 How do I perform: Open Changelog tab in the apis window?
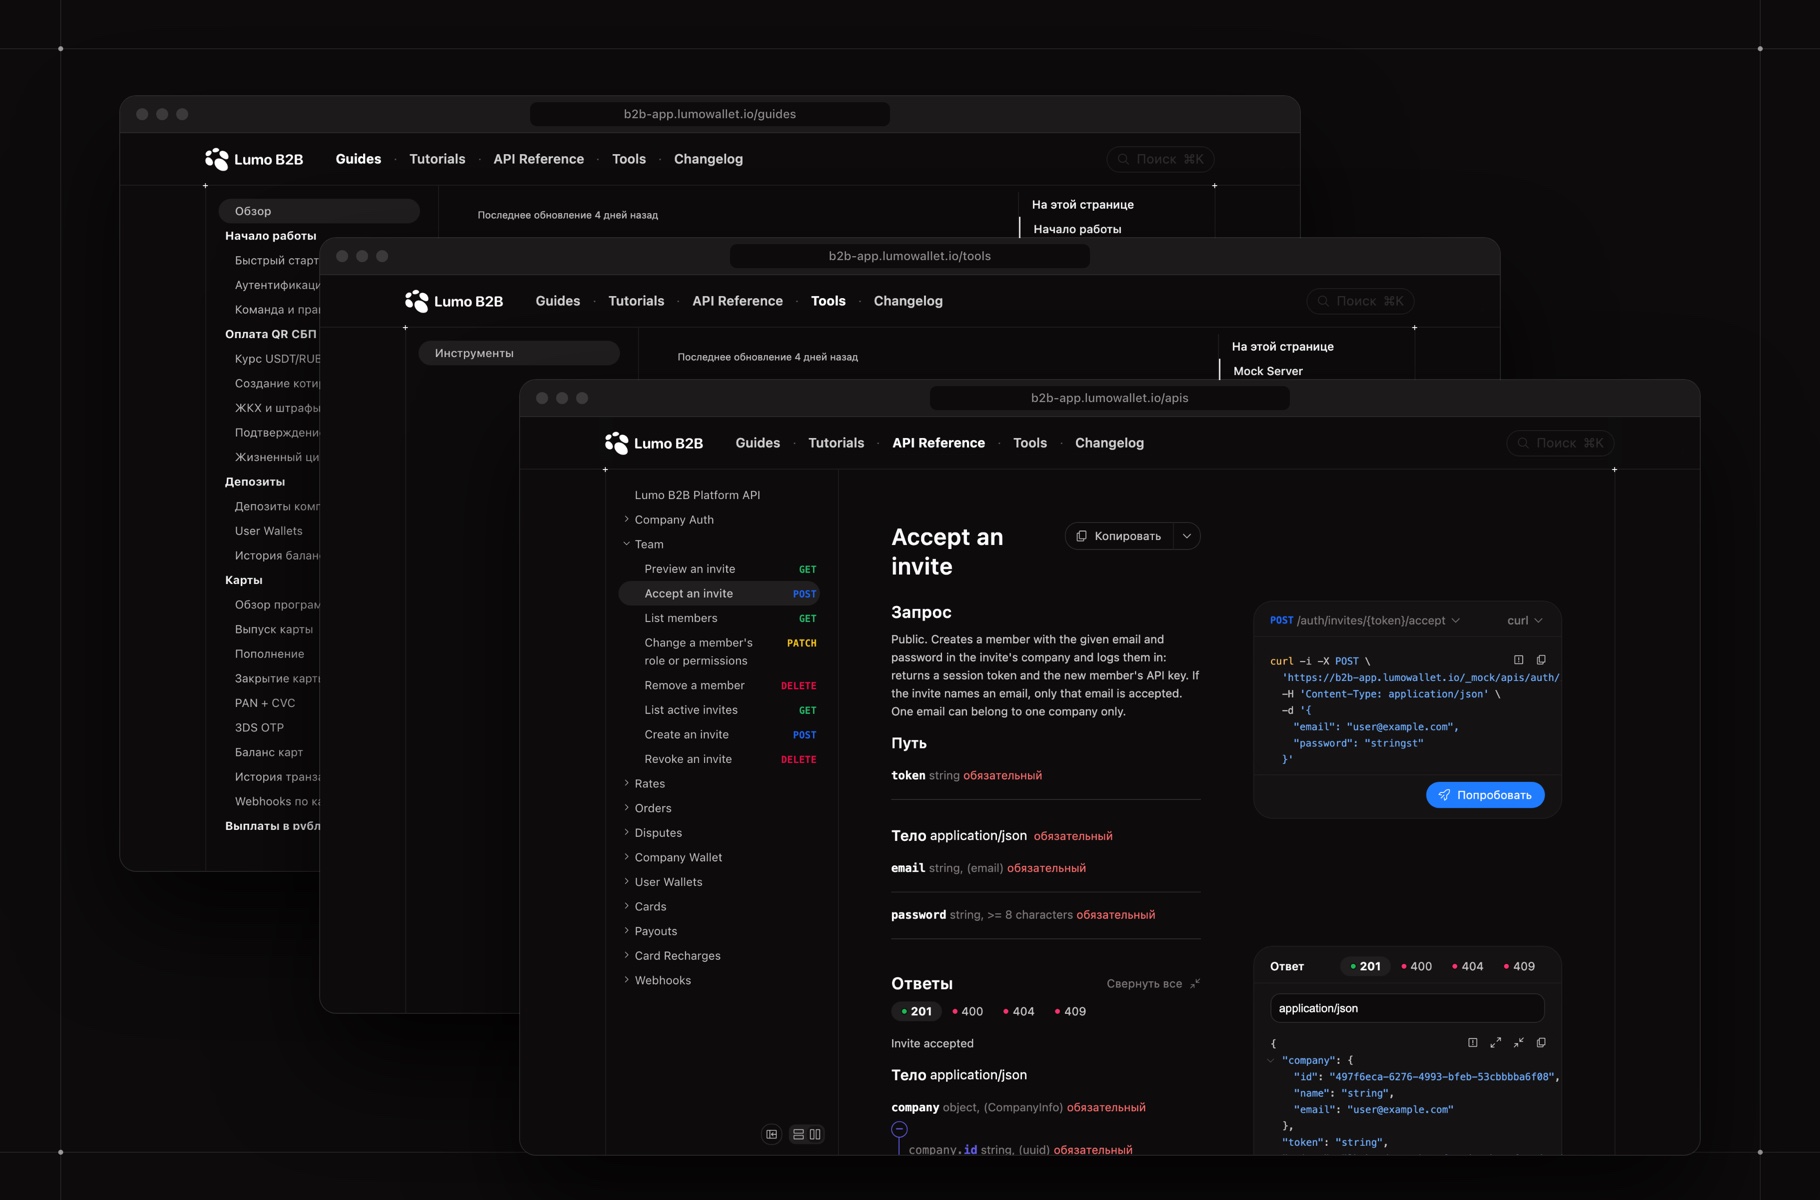click(x=1109, y=443)
